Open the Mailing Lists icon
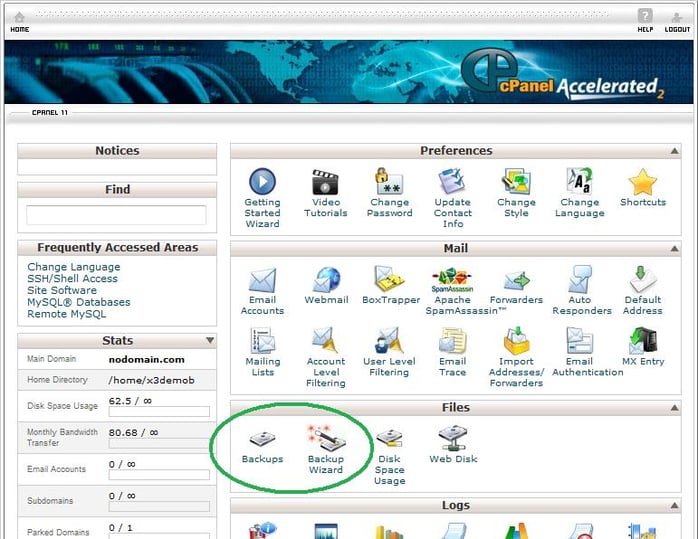The image size is (698, 539). pos(263,340)
